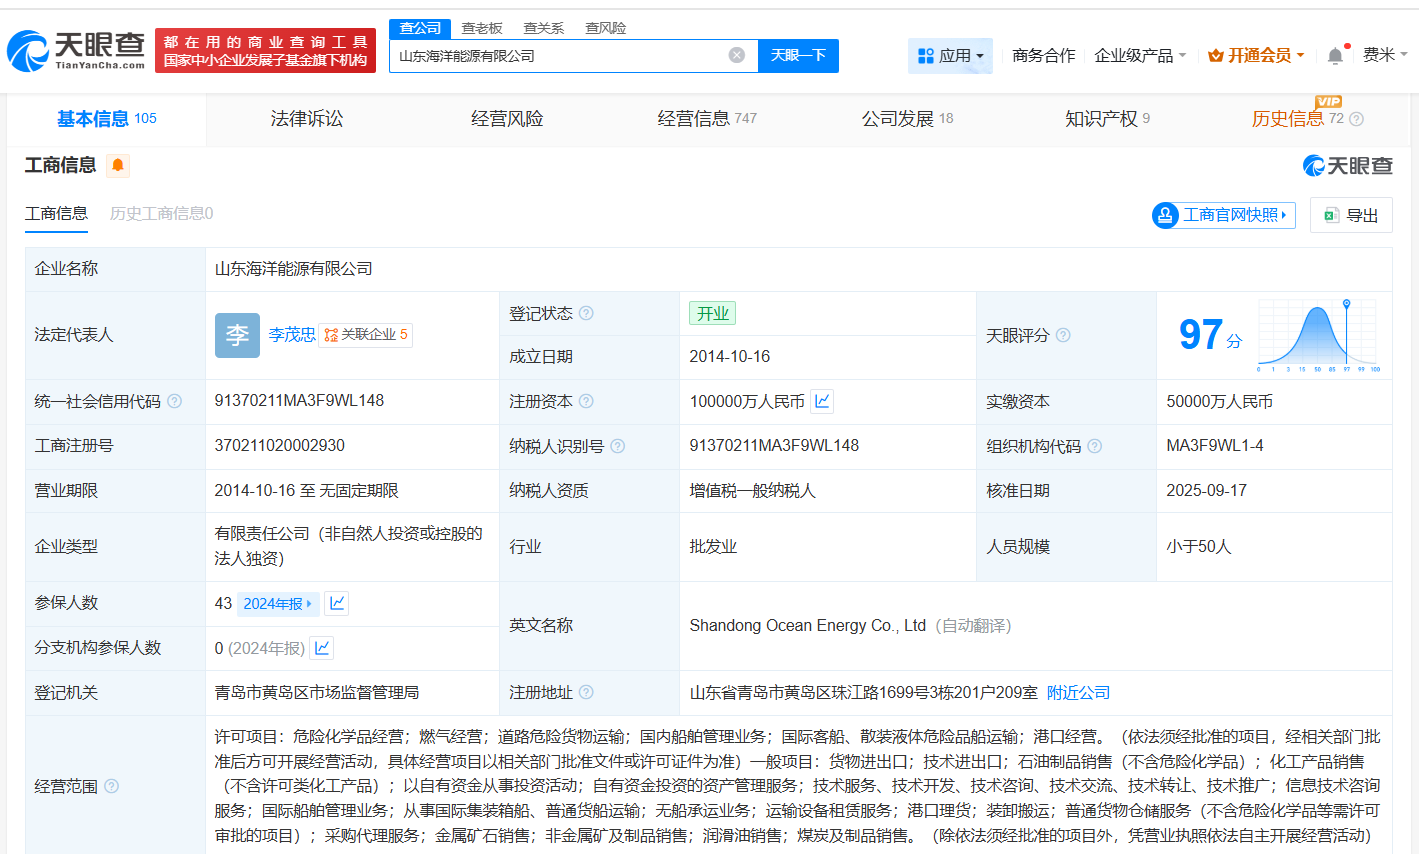Click the snapshot icon on 工商官网快照 button

[x=1164, y=215]
